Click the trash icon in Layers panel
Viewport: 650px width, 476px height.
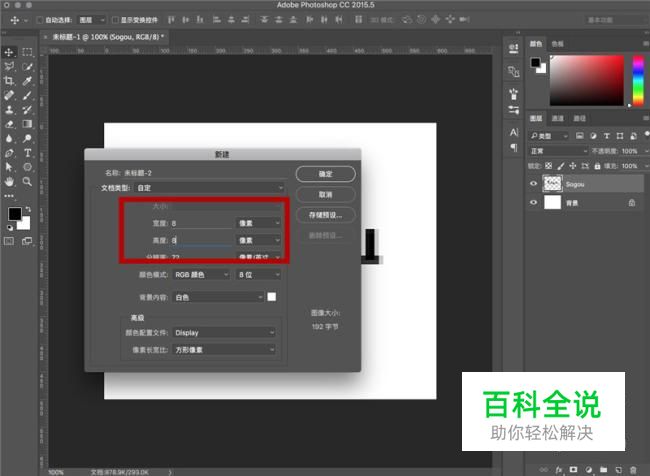click(x=633, y=470)
